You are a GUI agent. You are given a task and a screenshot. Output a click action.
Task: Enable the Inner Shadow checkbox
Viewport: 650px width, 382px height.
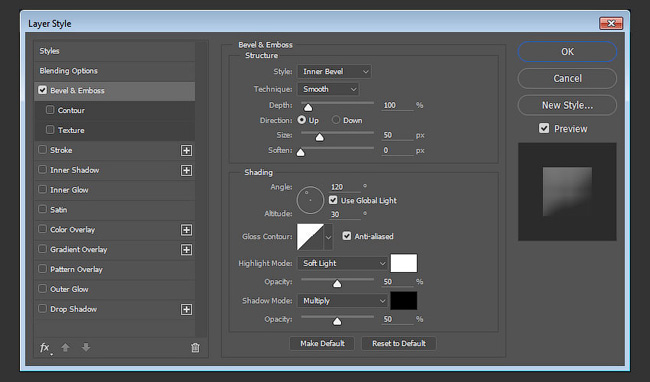pos(42,169)
